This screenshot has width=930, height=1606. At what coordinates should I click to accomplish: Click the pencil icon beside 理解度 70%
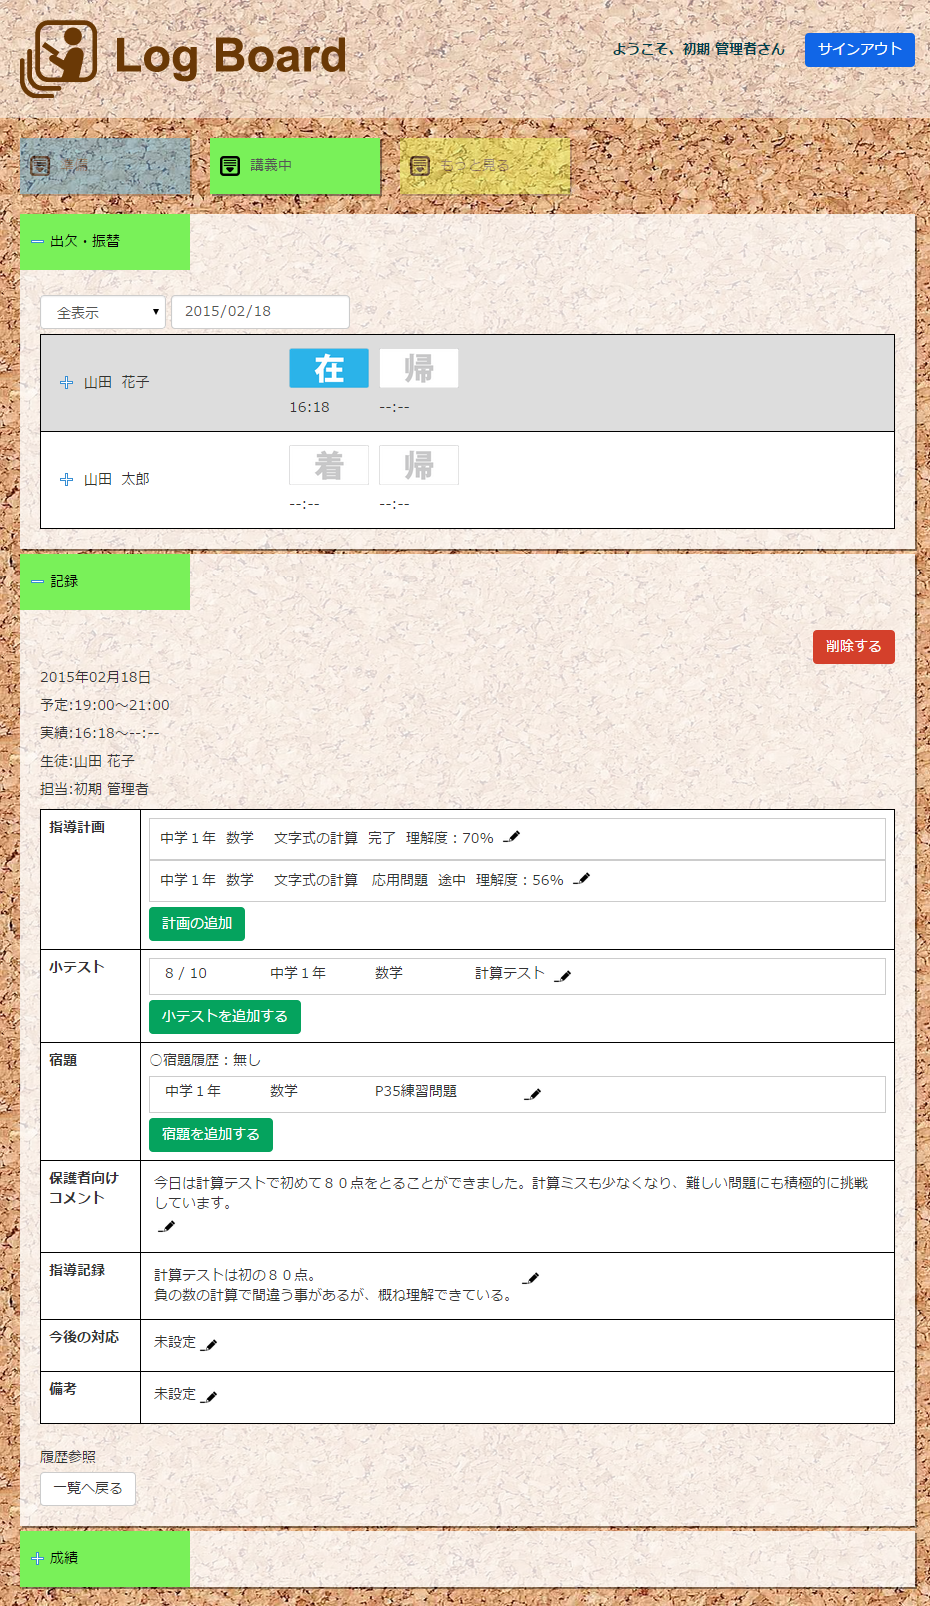(x=512, y=837)
